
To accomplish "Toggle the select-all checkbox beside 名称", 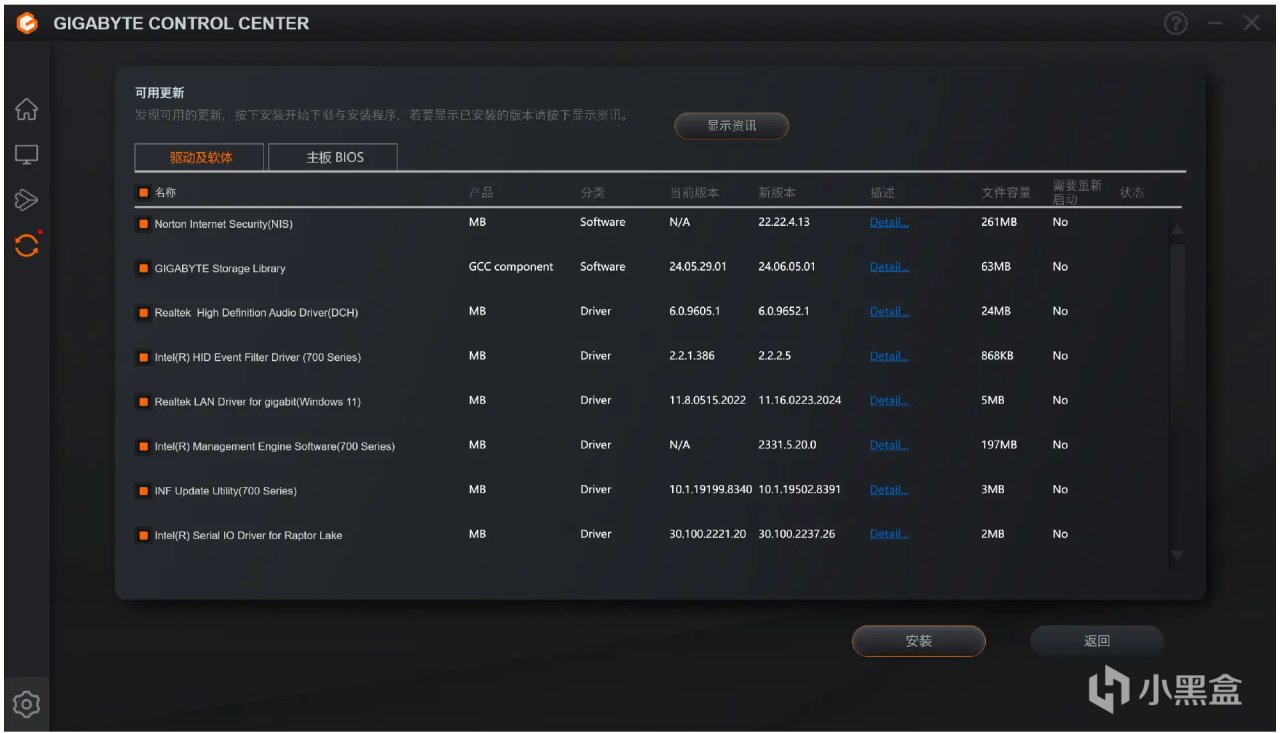I will 144,192.
